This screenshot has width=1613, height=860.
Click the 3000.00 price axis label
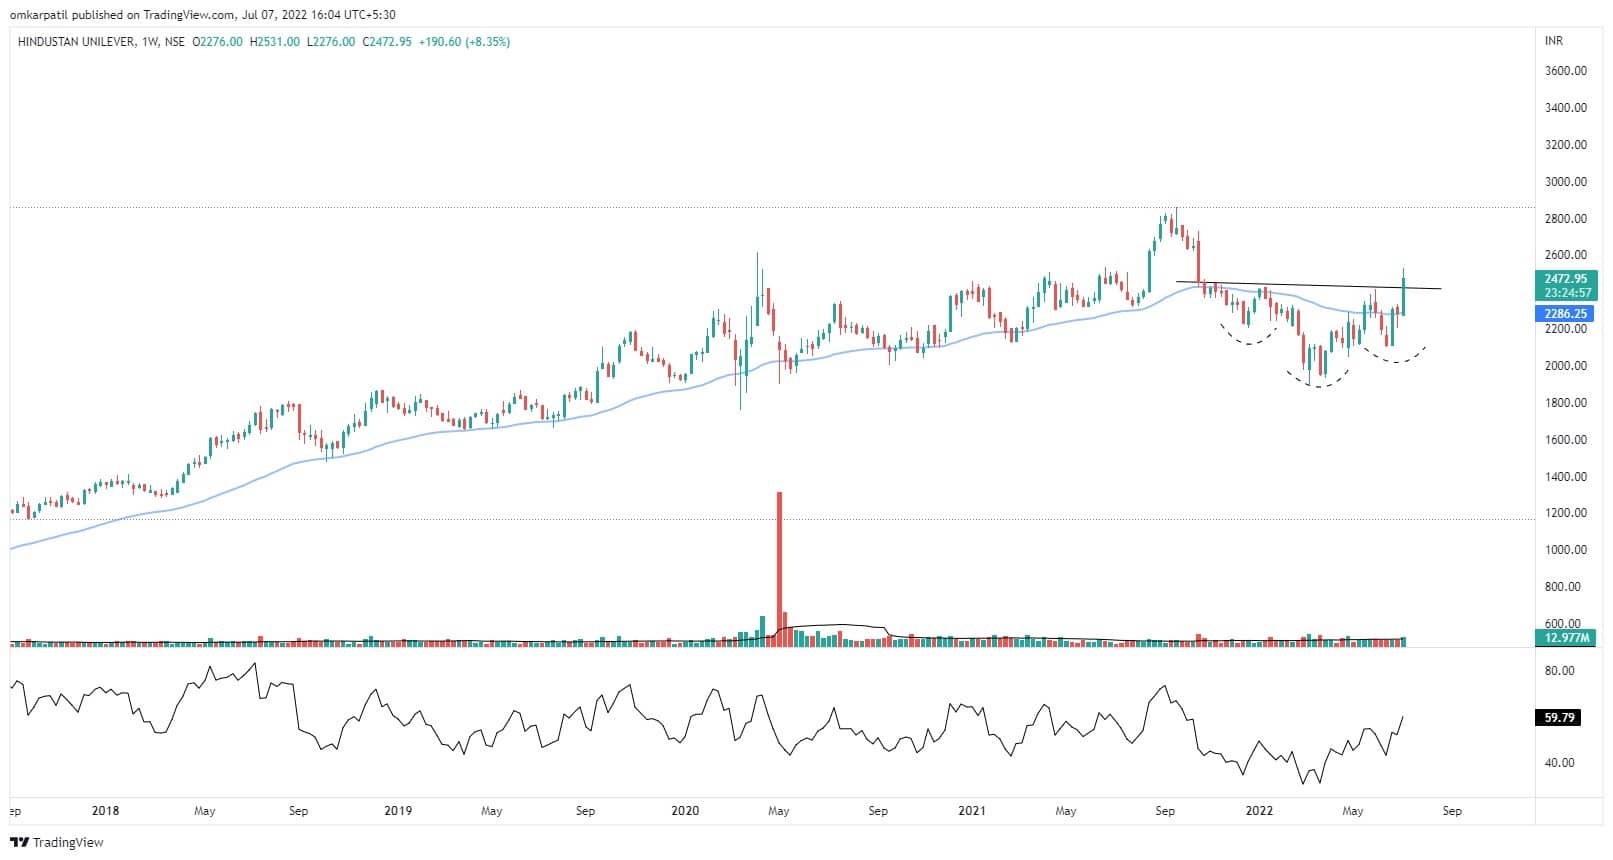coord(1566,182)
